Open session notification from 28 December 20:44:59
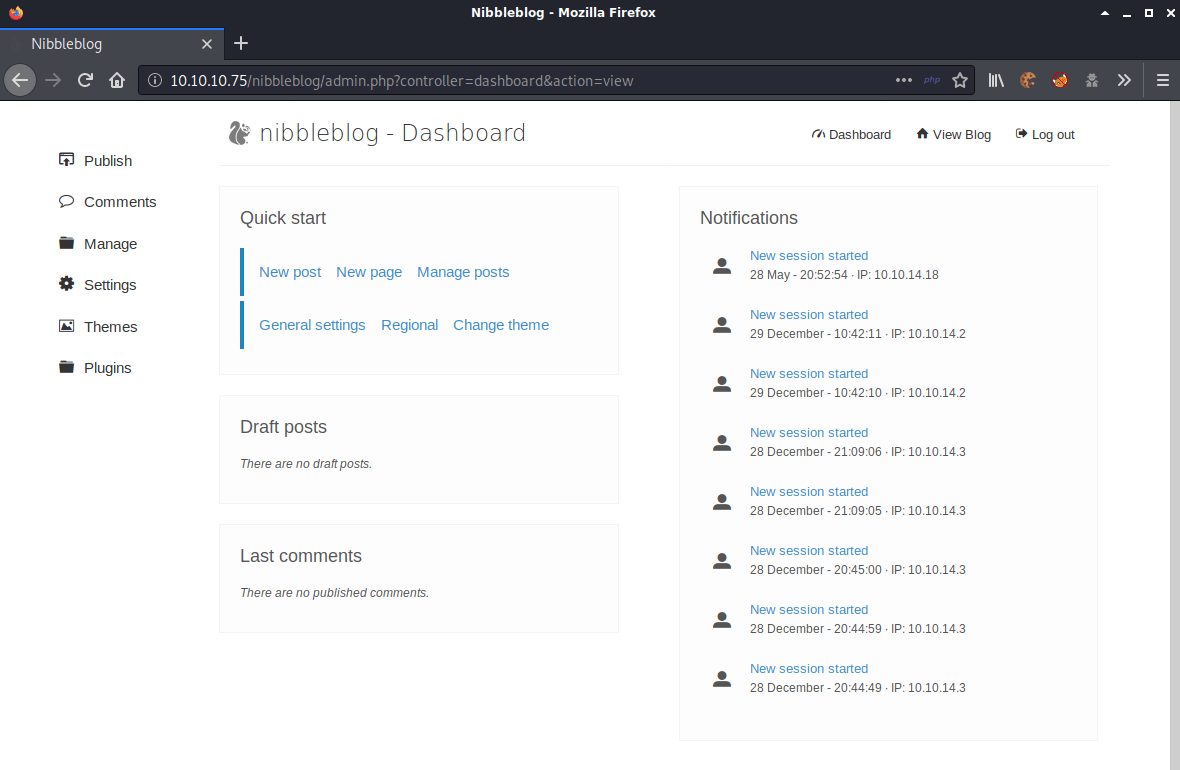Image resolution: width=1180 pixels, height=770 pixels. pos(808,610)
